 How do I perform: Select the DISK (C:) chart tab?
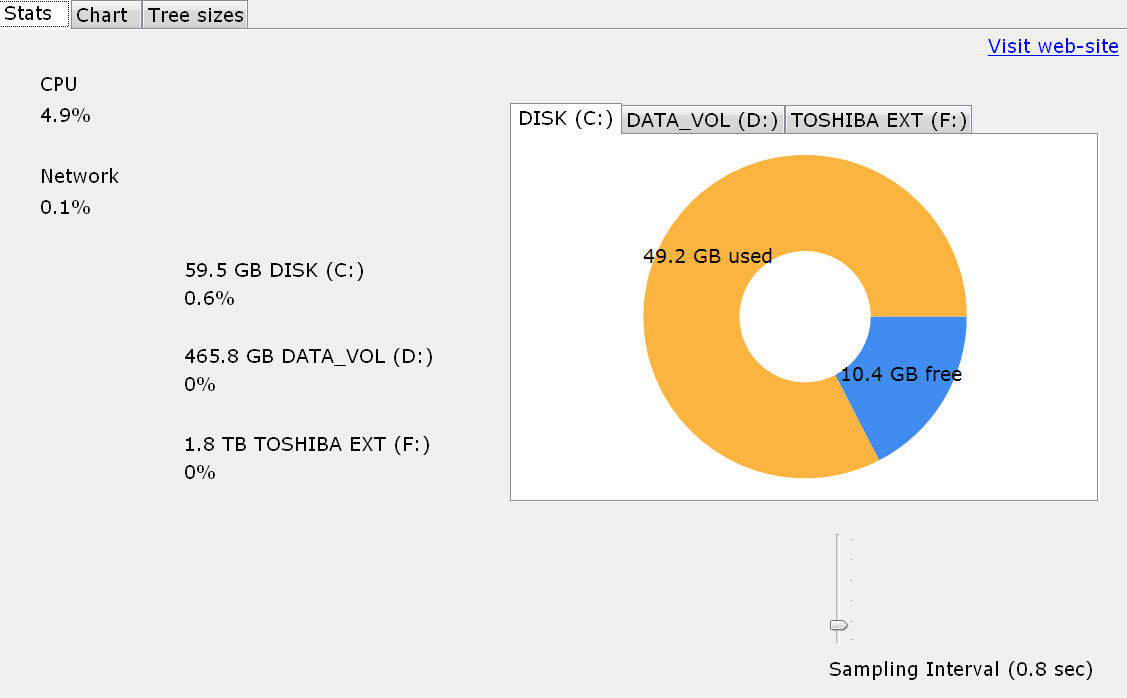tap(566, 119)
